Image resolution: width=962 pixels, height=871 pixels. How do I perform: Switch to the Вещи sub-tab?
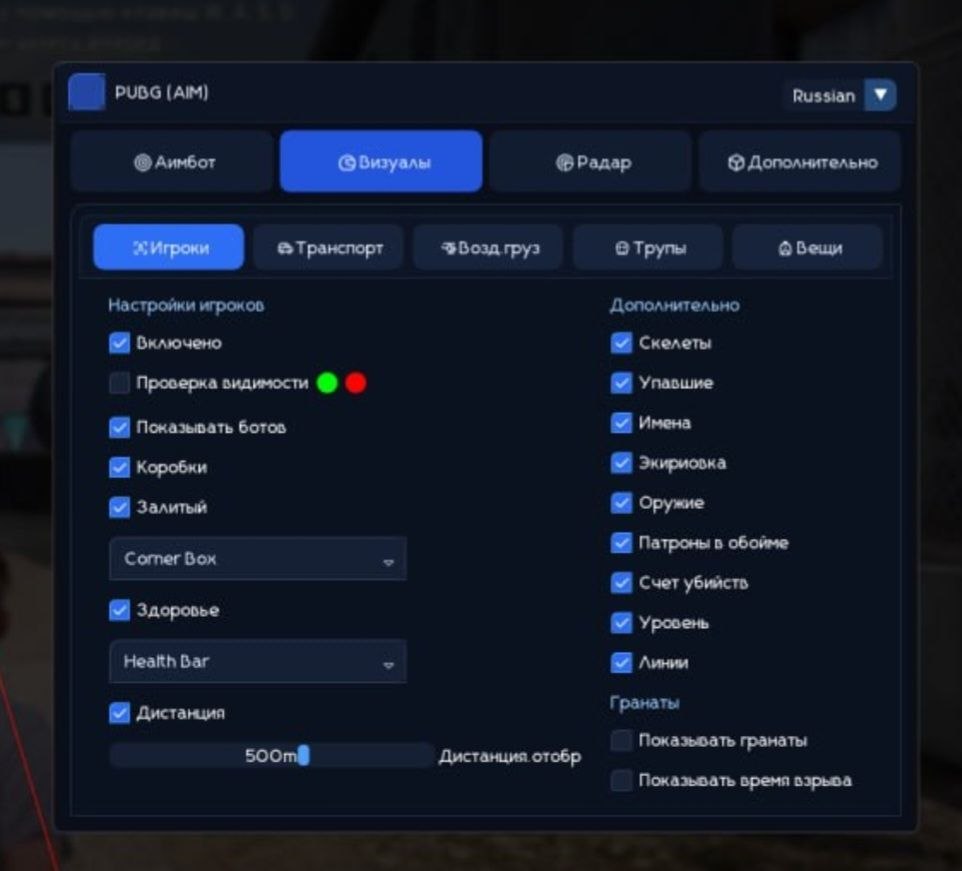coord(807,248)
